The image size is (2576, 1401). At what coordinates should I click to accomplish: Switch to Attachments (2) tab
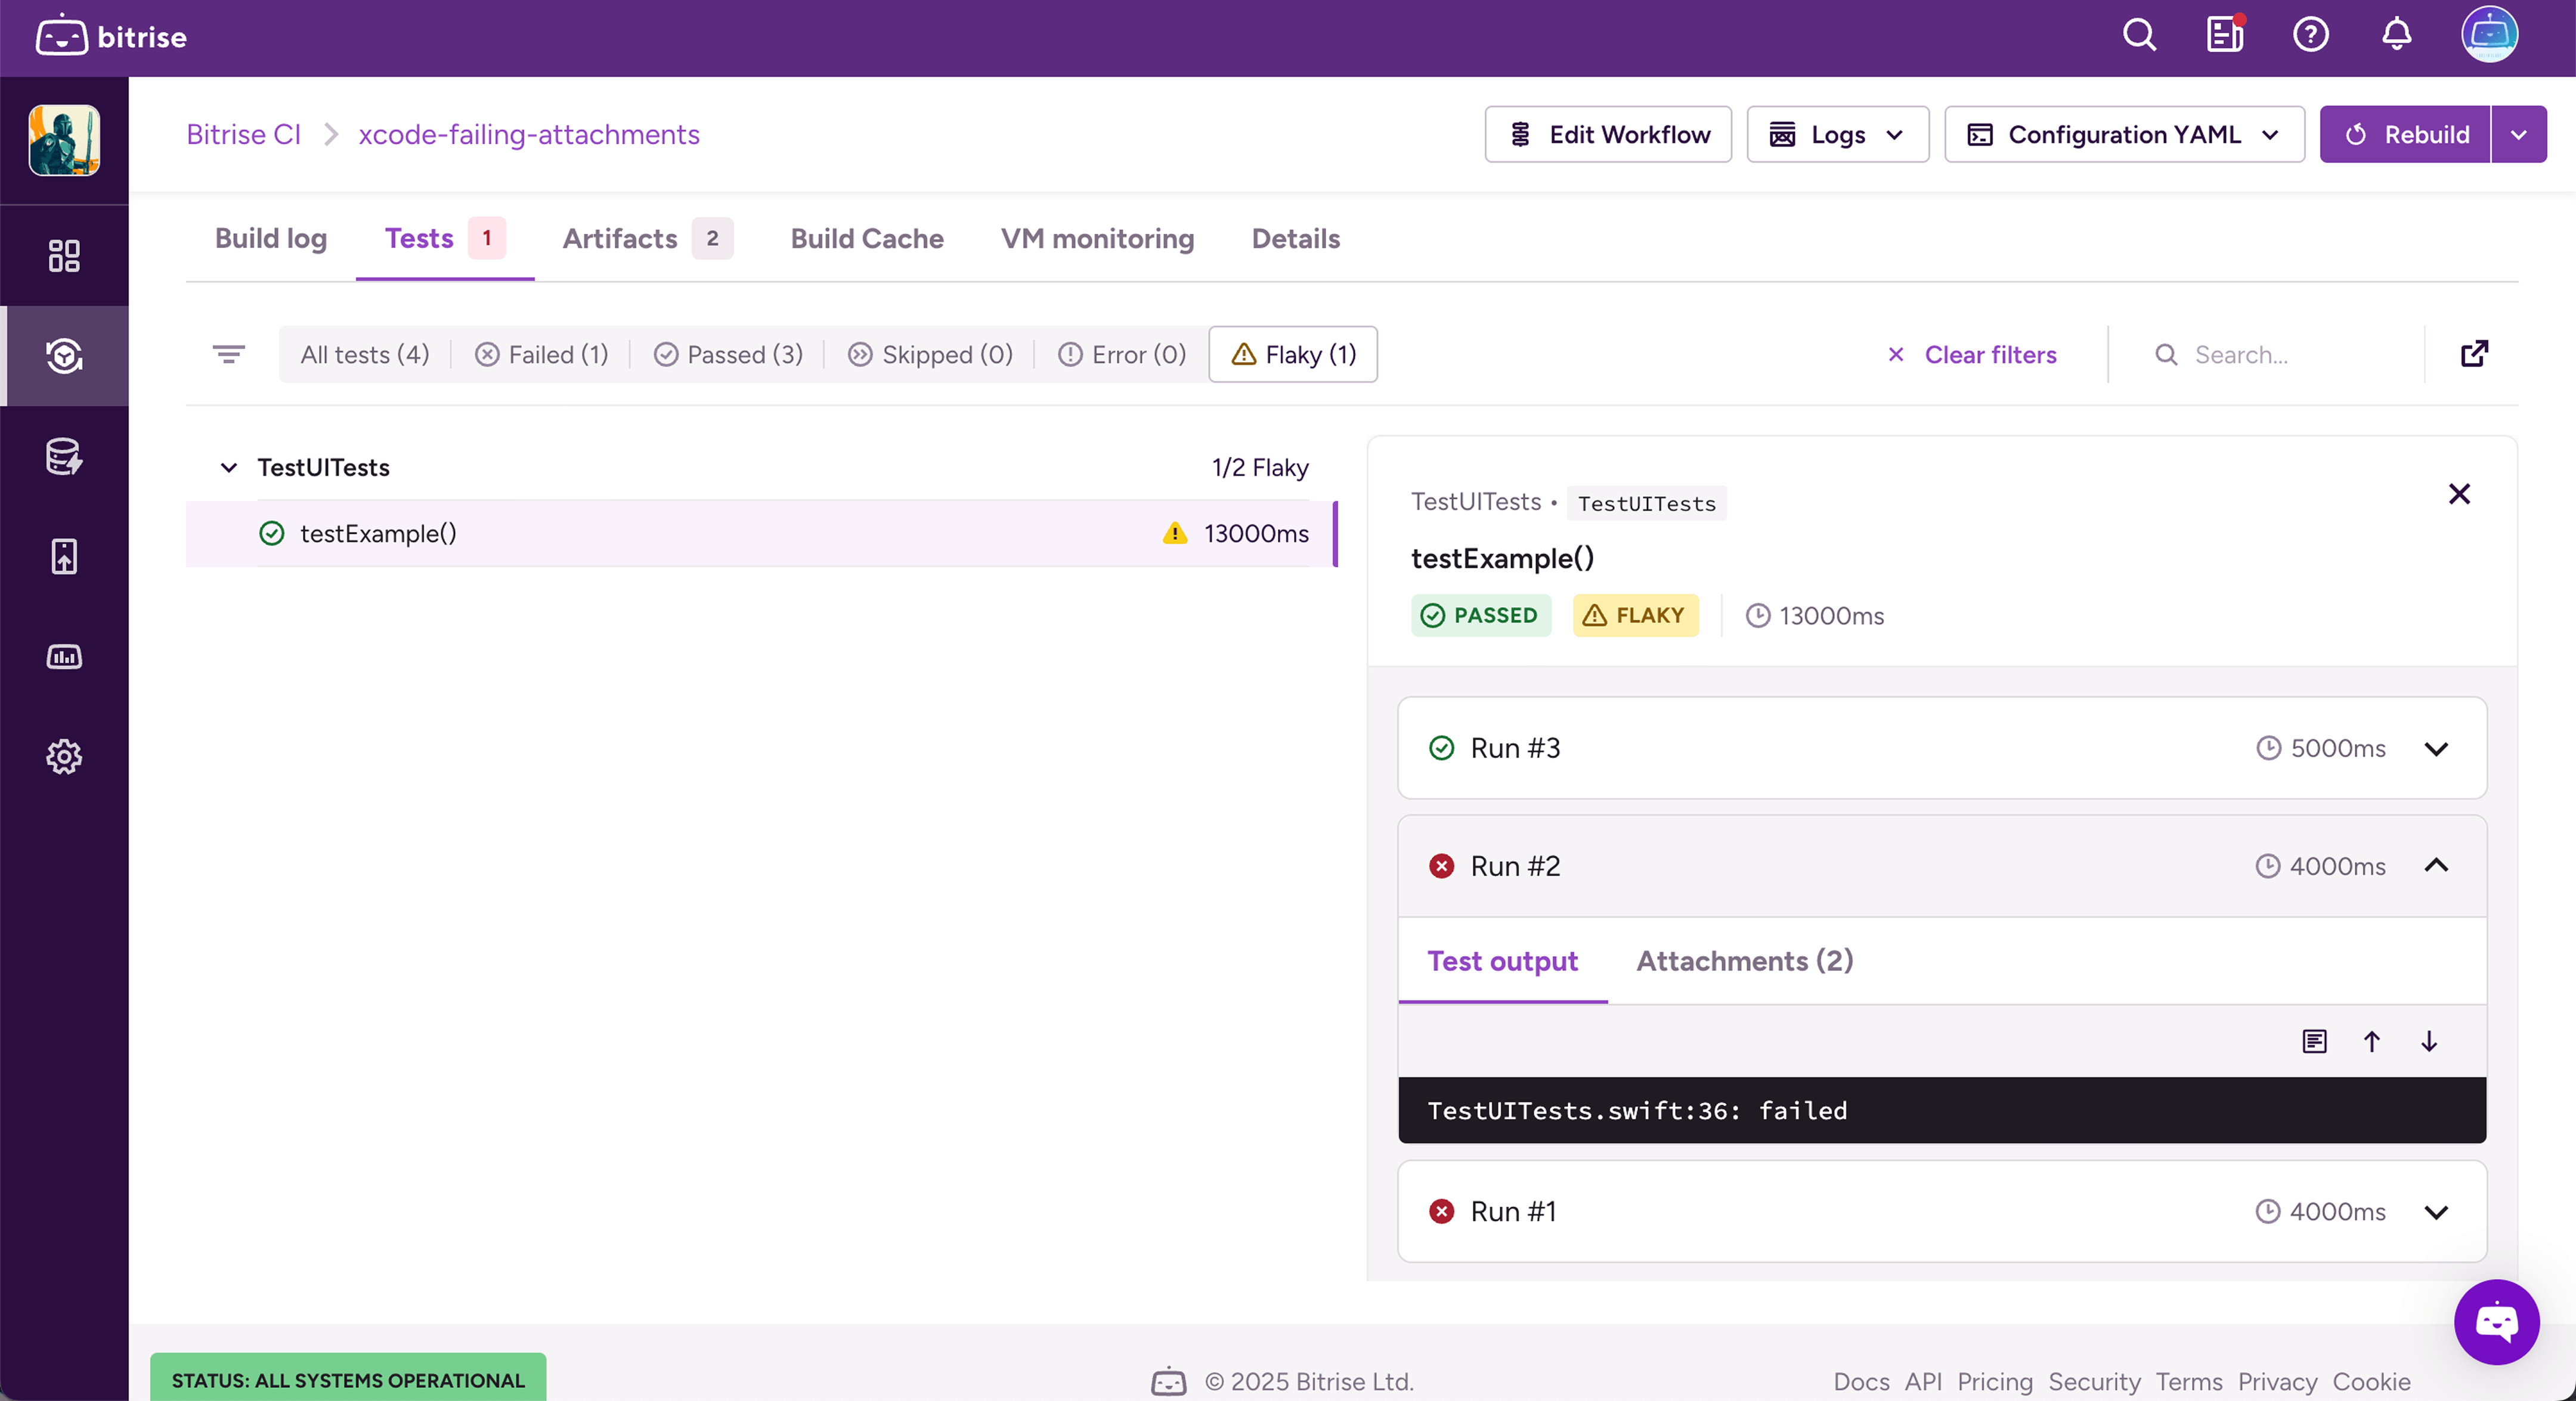click(1744, 961)
